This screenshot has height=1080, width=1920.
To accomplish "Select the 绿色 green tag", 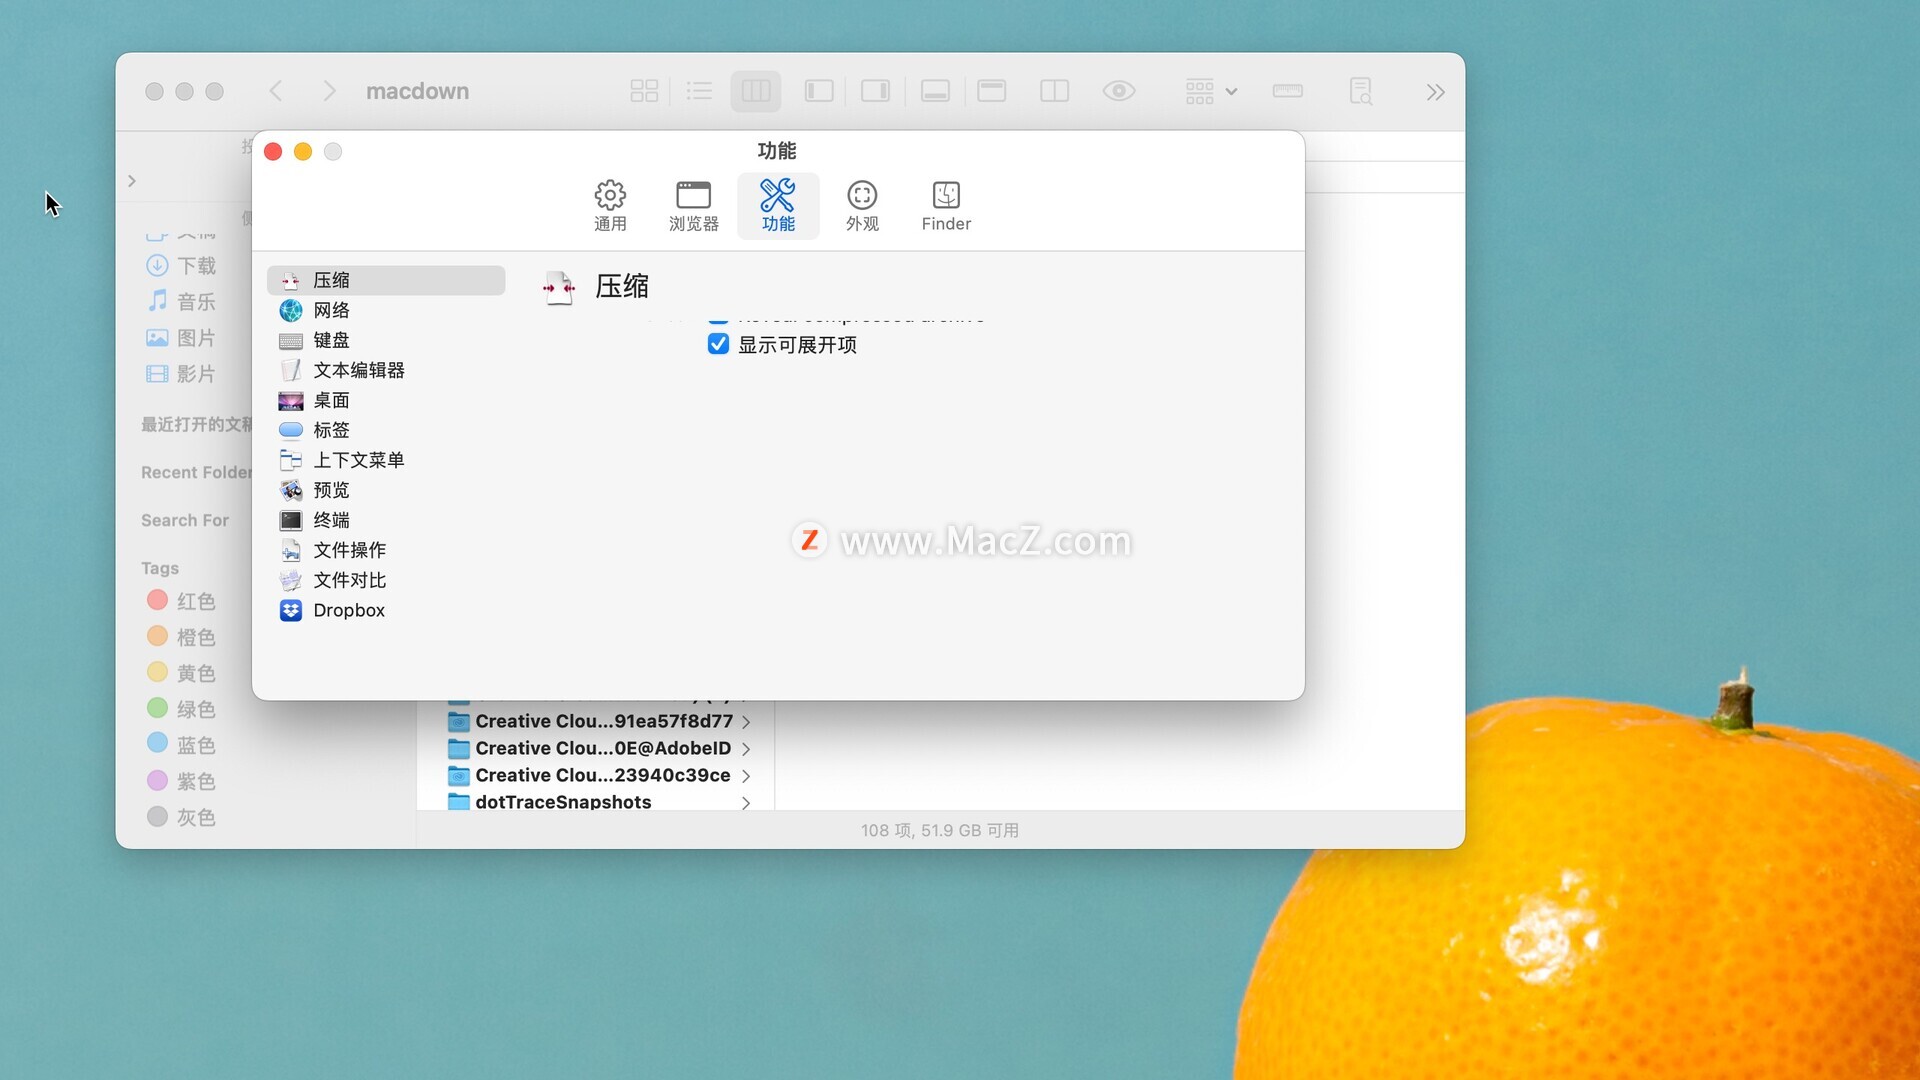I will pyautogui.click(x=182, y=709).
